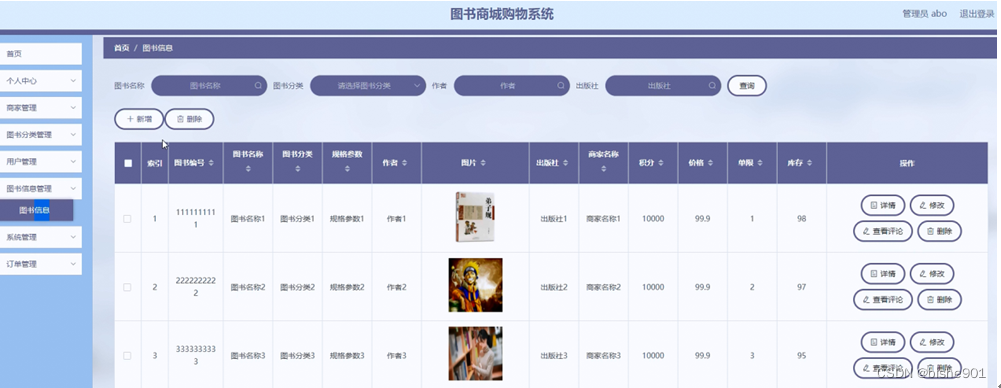Click the 新增 add button
This screenshot has width=1001, height=388.
pyautogui.click(x=139, y=119)
